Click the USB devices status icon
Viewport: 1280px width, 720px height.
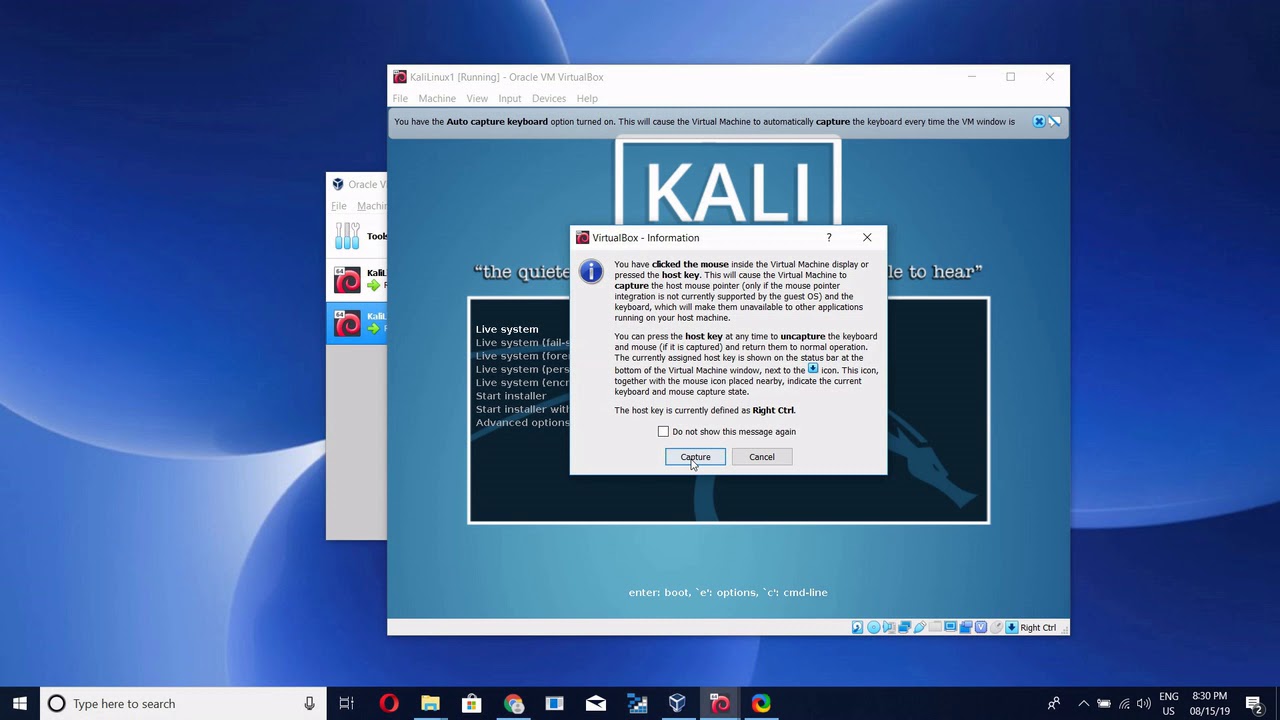[x=920, y=627]
